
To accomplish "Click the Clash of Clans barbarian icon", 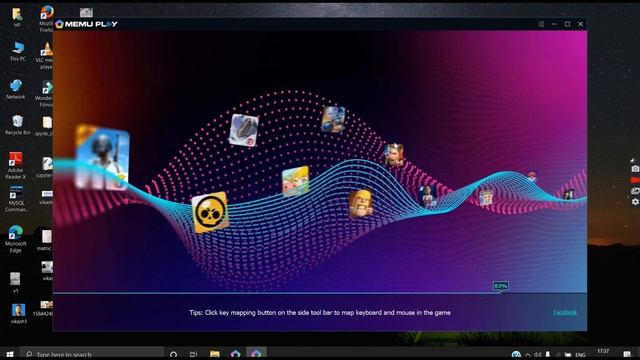I will [360, 203].
